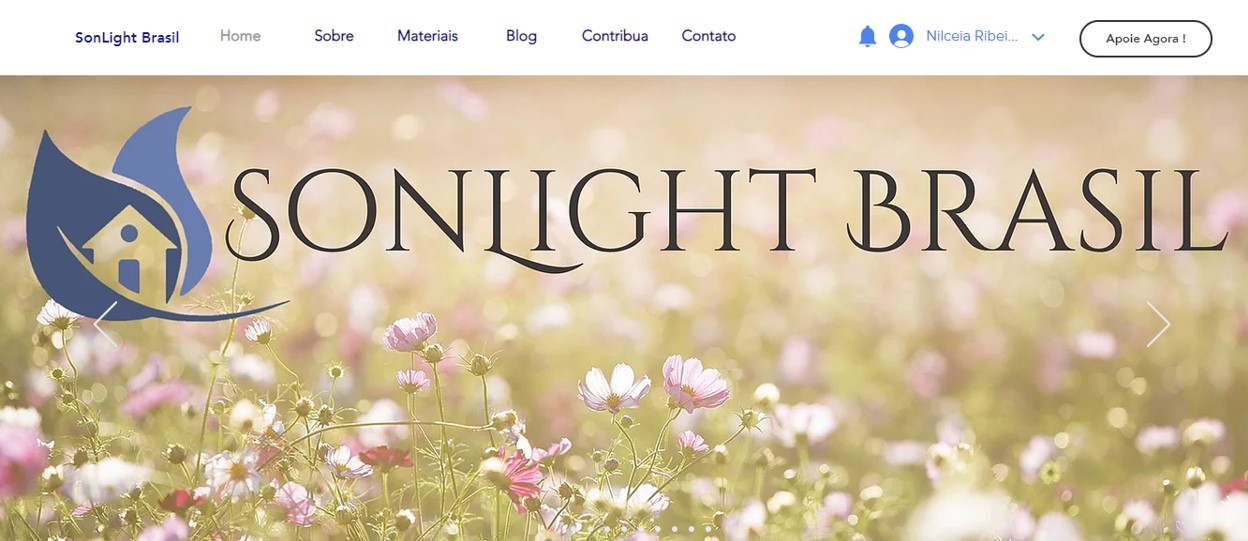Open the Home menu item

(x=240, y=36)
